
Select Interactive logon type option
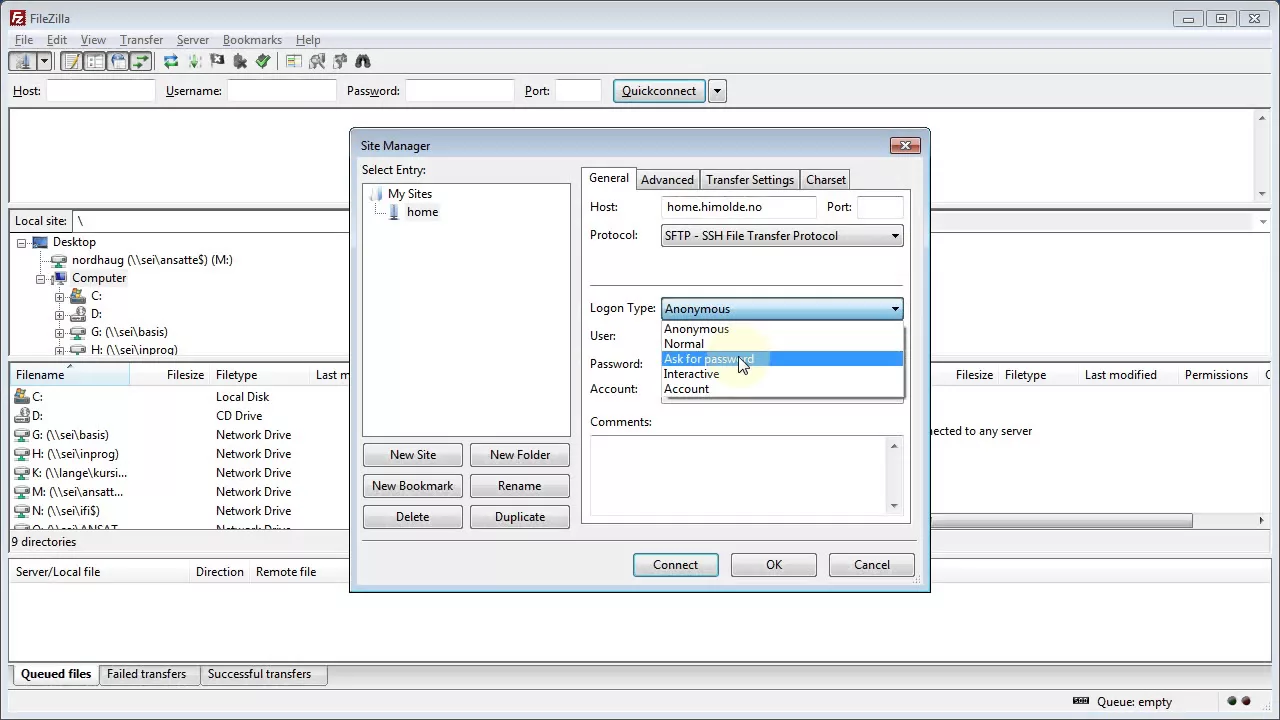(x=782, y=374)
